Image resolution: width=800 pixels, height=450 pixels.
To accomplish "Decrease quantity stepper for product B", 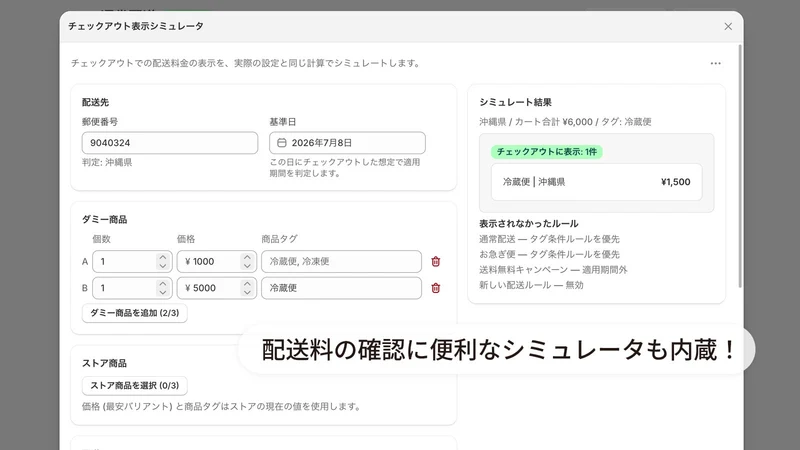I will 163,293.
